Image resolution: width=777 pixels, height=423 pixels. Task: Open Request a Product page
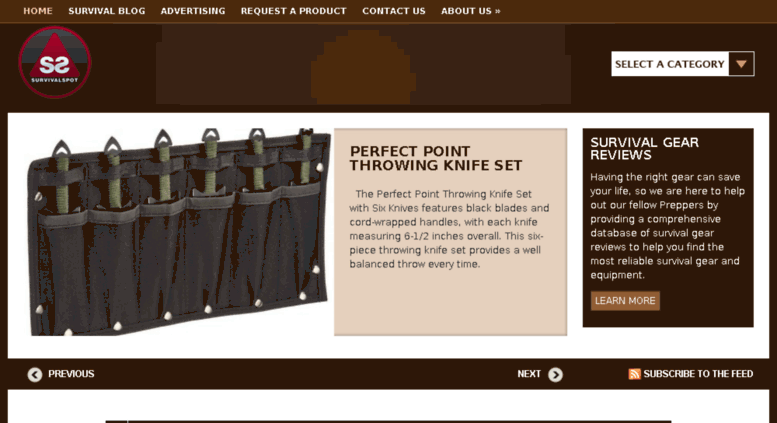(293, 11)
